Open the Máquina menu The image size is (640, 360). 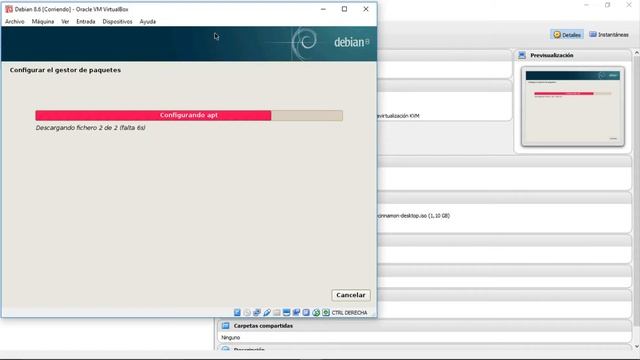point(43,22)
